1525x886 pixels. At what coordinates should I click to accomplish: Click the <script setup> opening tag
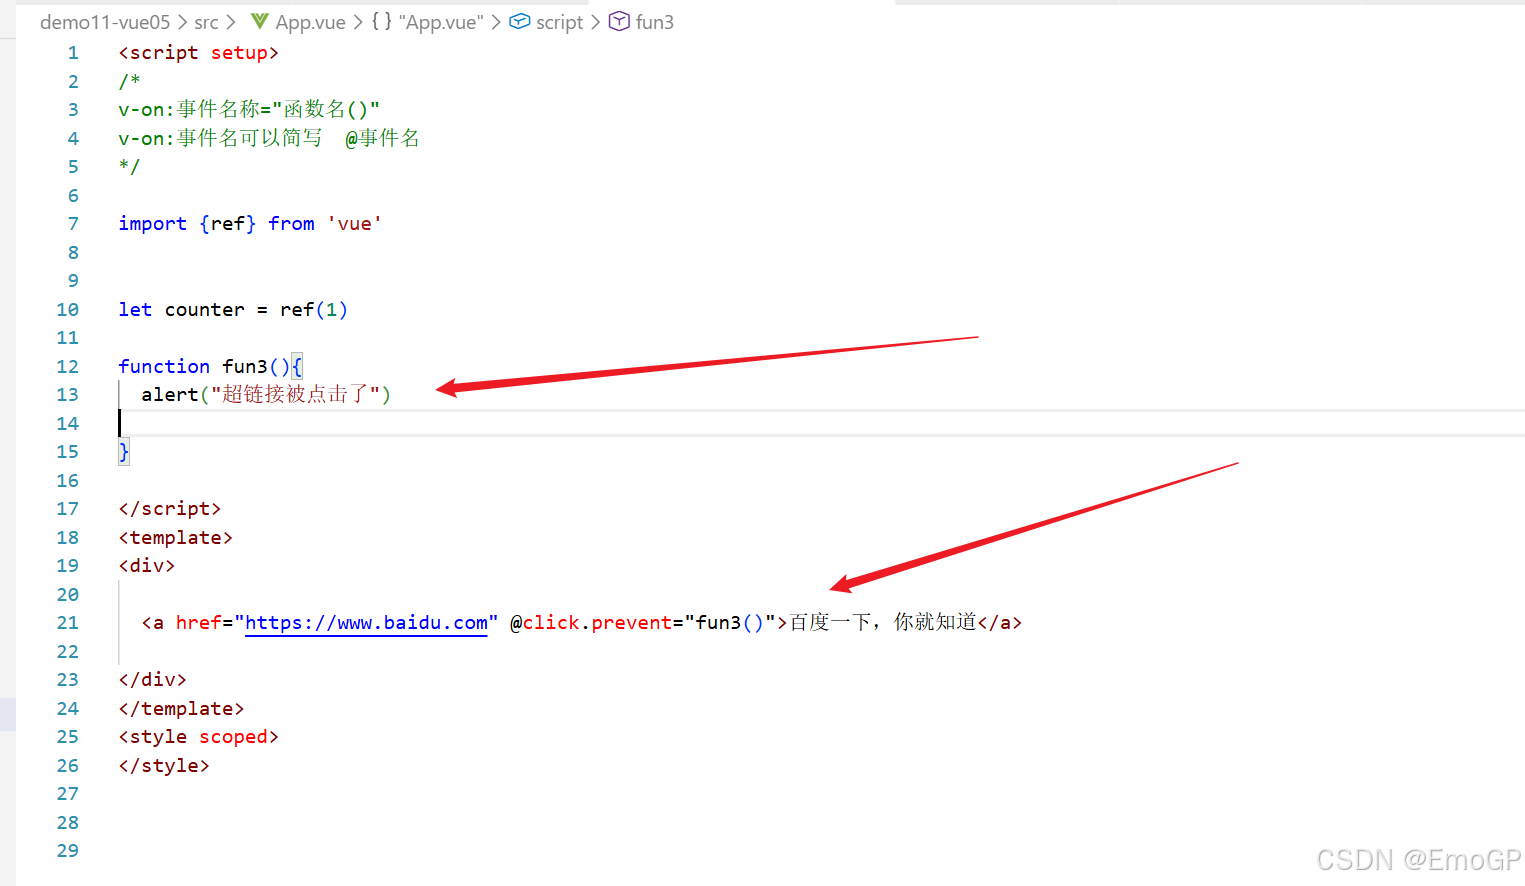tap(198, 53)
